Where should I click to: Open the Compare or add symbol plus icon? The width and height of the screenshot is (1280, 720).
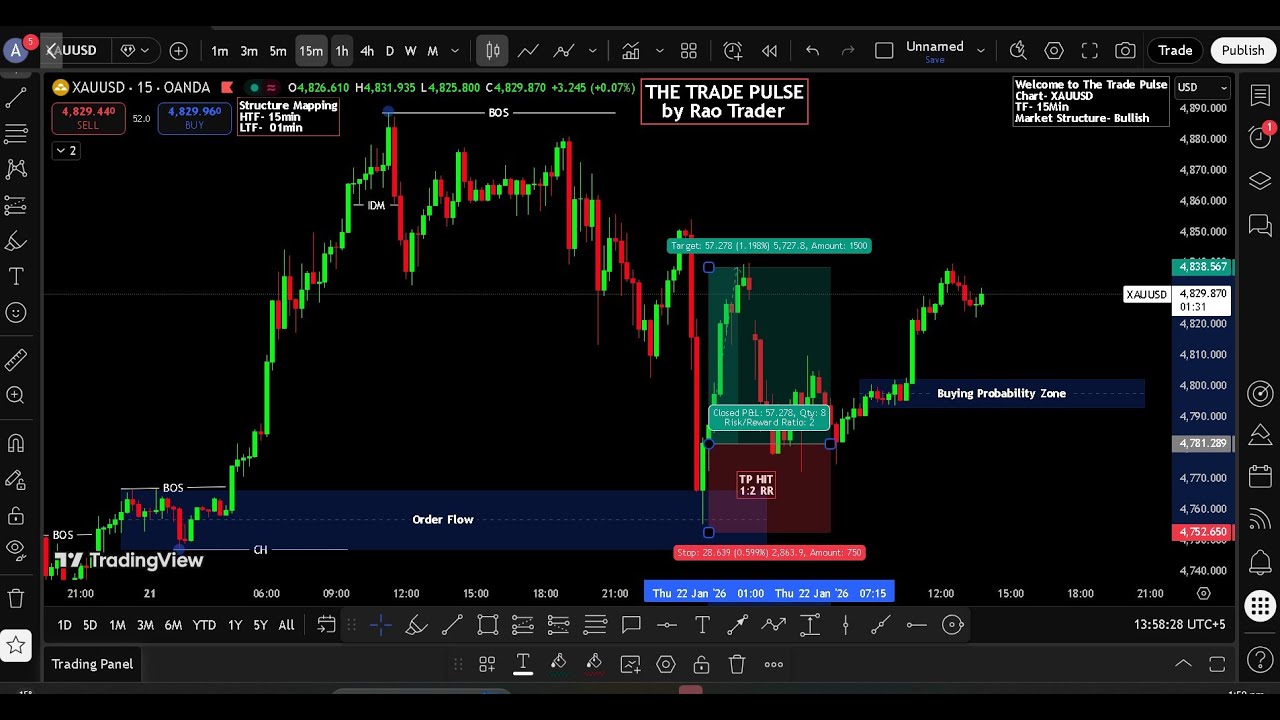point(178,51)
